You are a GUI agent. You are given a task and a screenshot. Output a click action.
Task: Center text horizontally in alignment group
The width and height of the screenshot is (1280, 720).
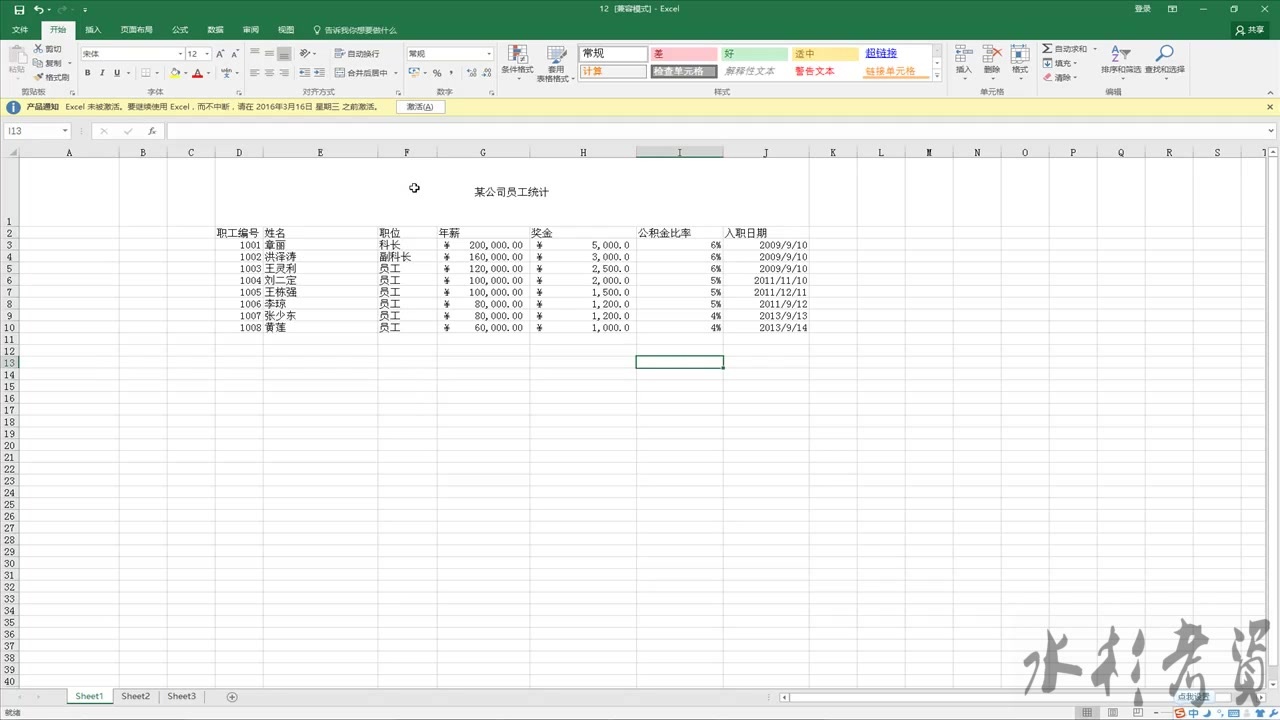pyautogui.click(x=269, y=73)
